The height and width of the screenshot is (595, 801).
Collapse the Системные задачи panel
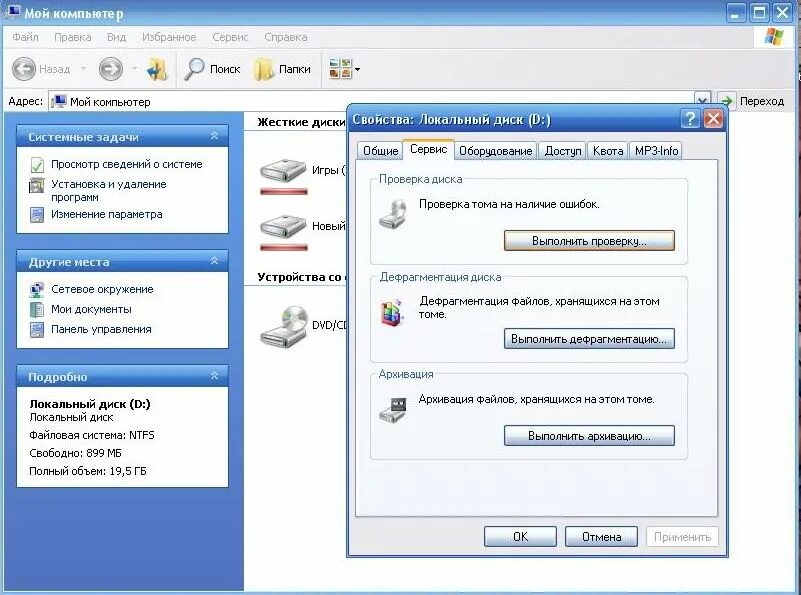pyautogui.click(x=215, y=136)
